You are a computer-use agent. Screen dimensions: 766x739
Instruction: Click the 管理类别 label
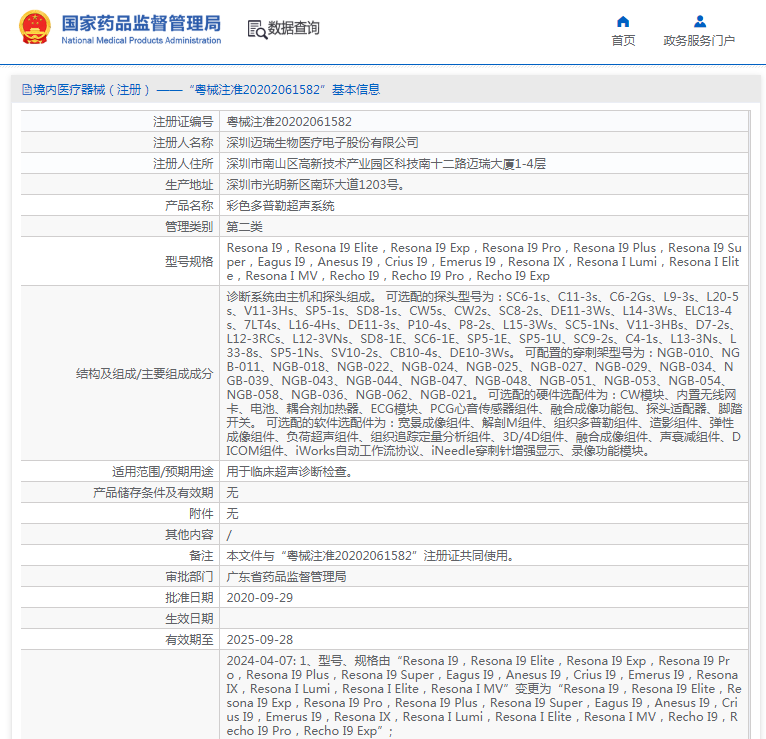coord(189,227)
